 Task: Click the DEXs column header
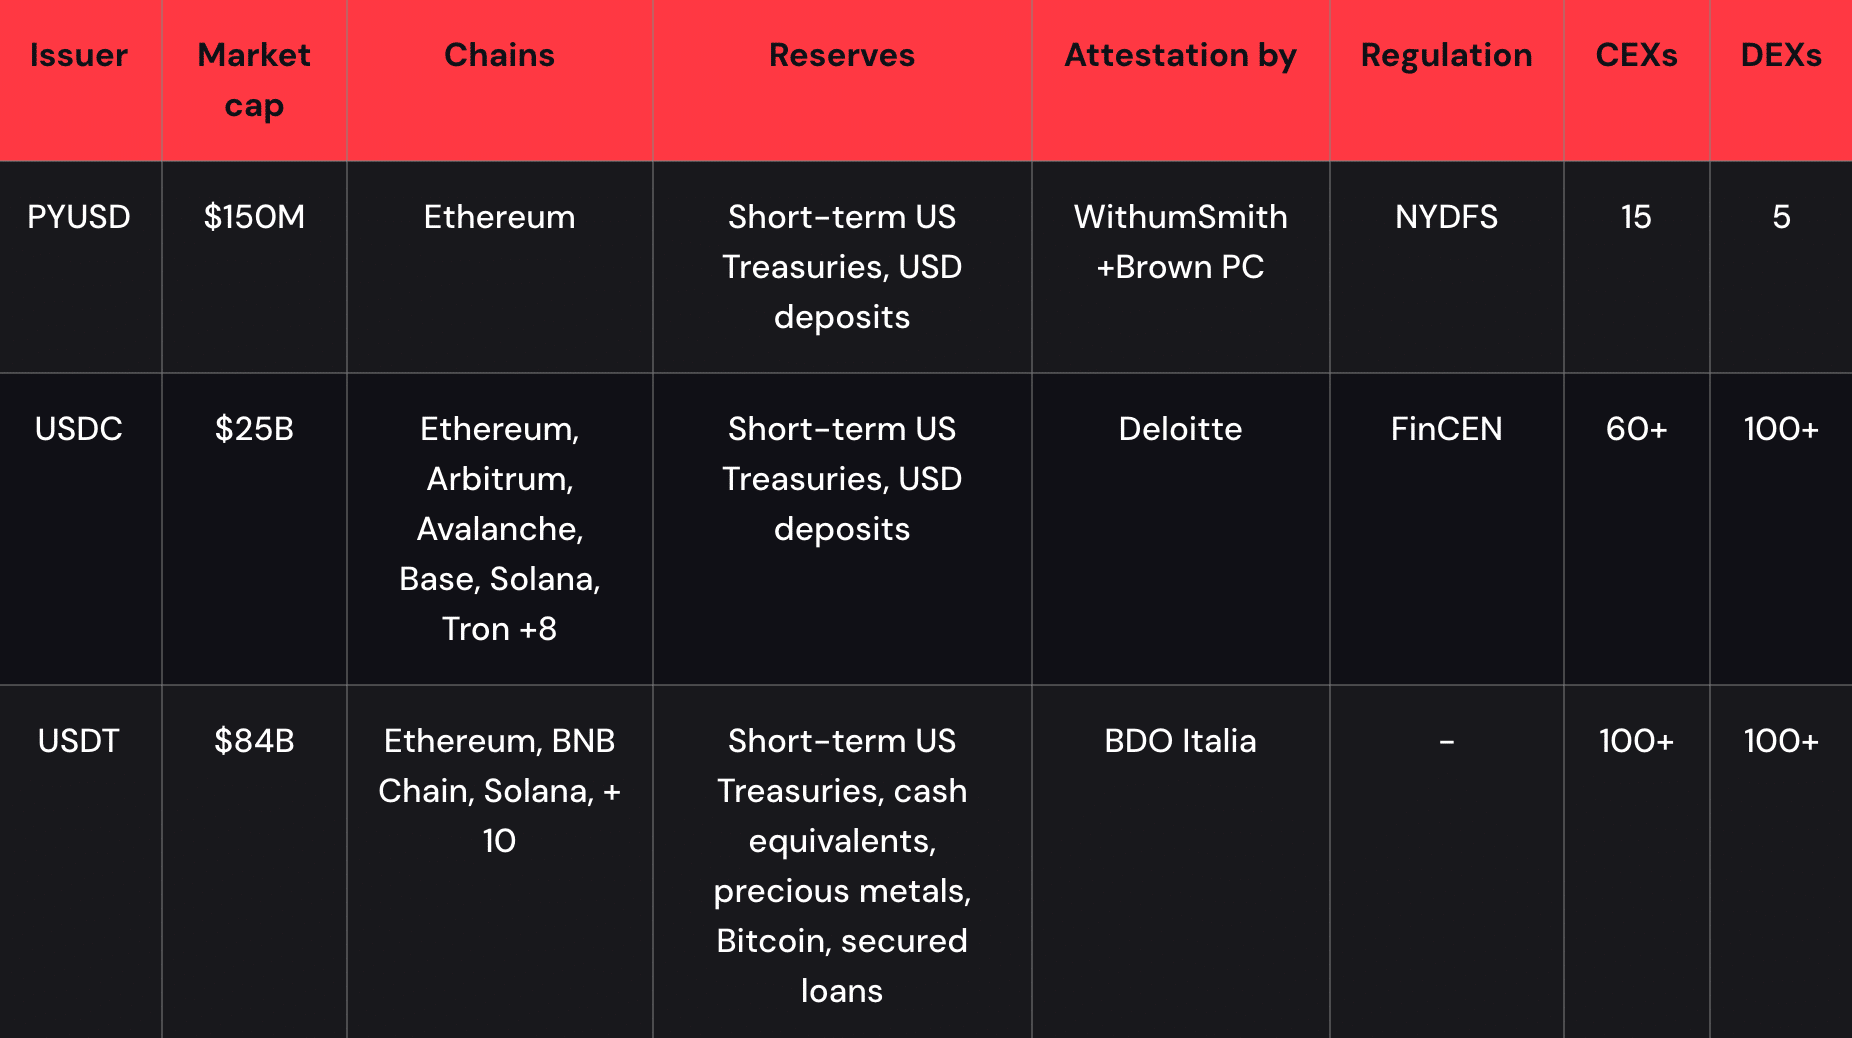point(1781,55)
